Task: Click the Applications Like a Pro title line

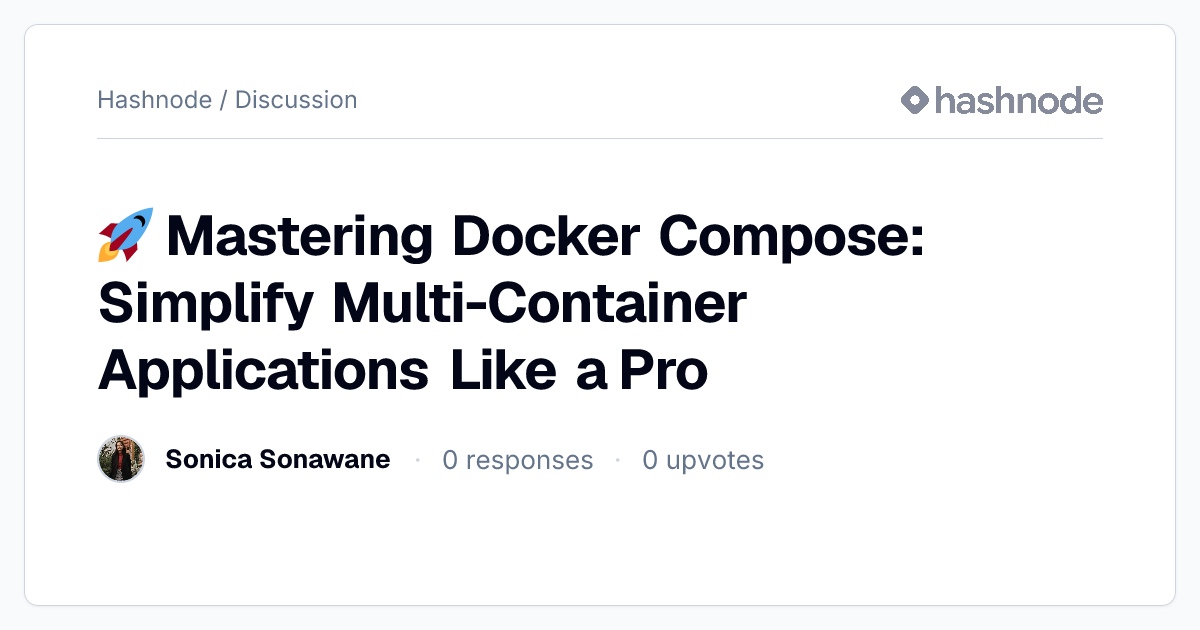Action: 403,371
